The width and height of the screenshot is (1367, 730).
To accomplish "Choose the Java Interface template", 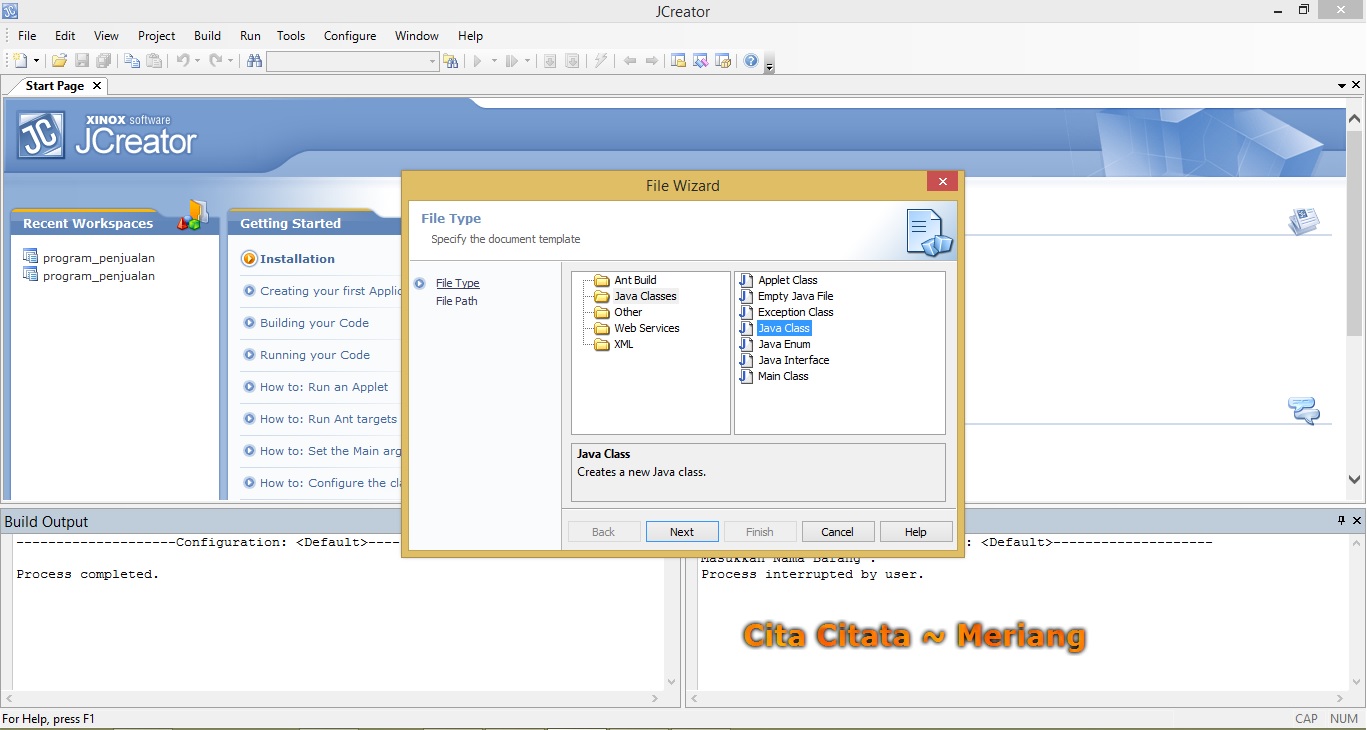I will tap(793, 360).
